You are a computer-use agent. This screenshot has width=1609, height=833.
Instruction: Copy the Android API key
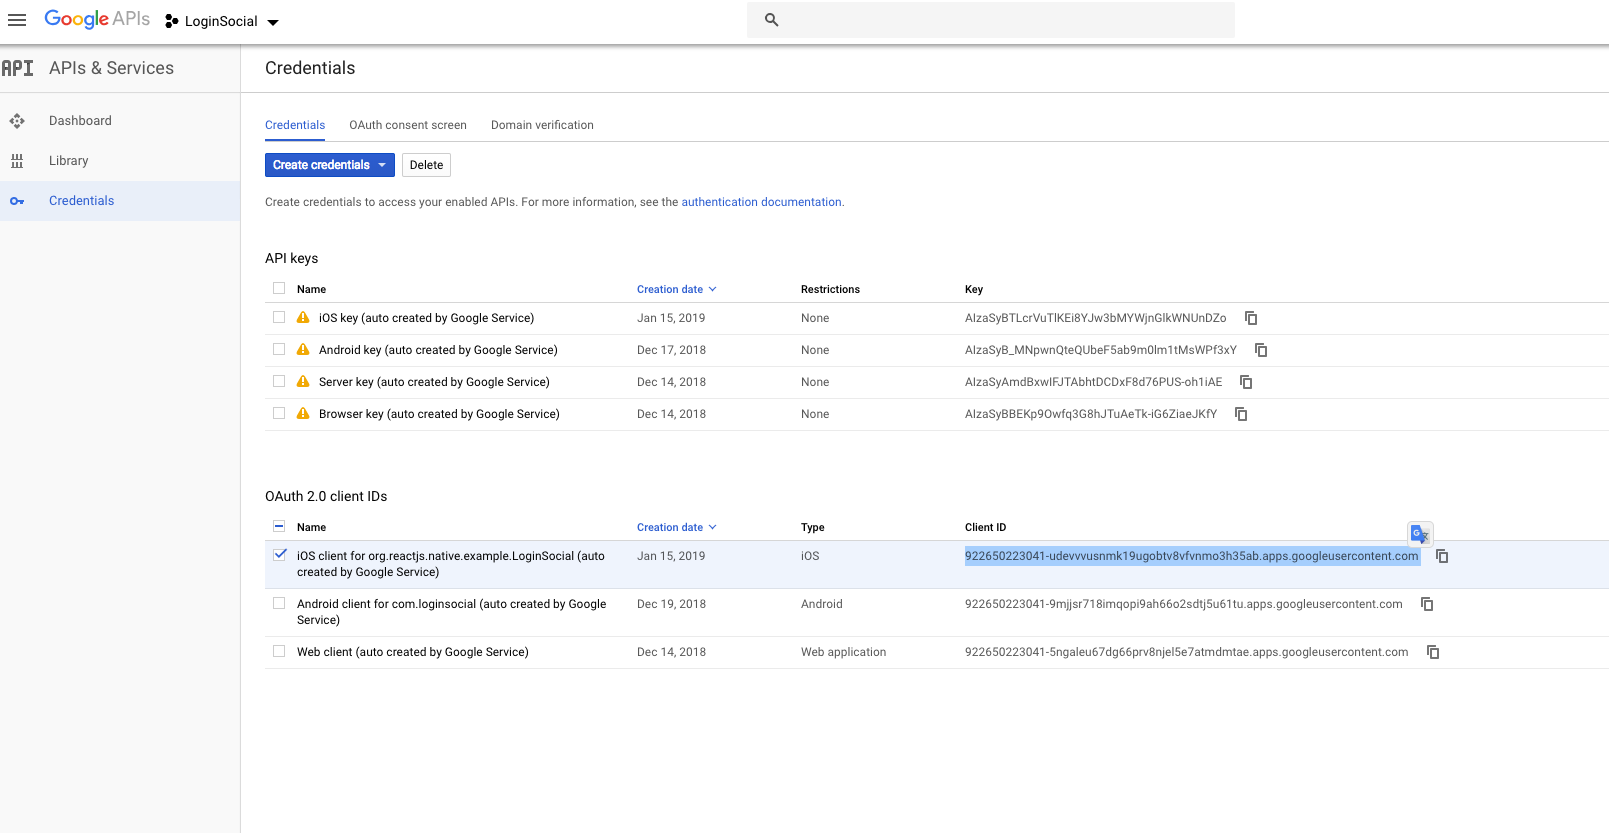tap(1261, 350)
